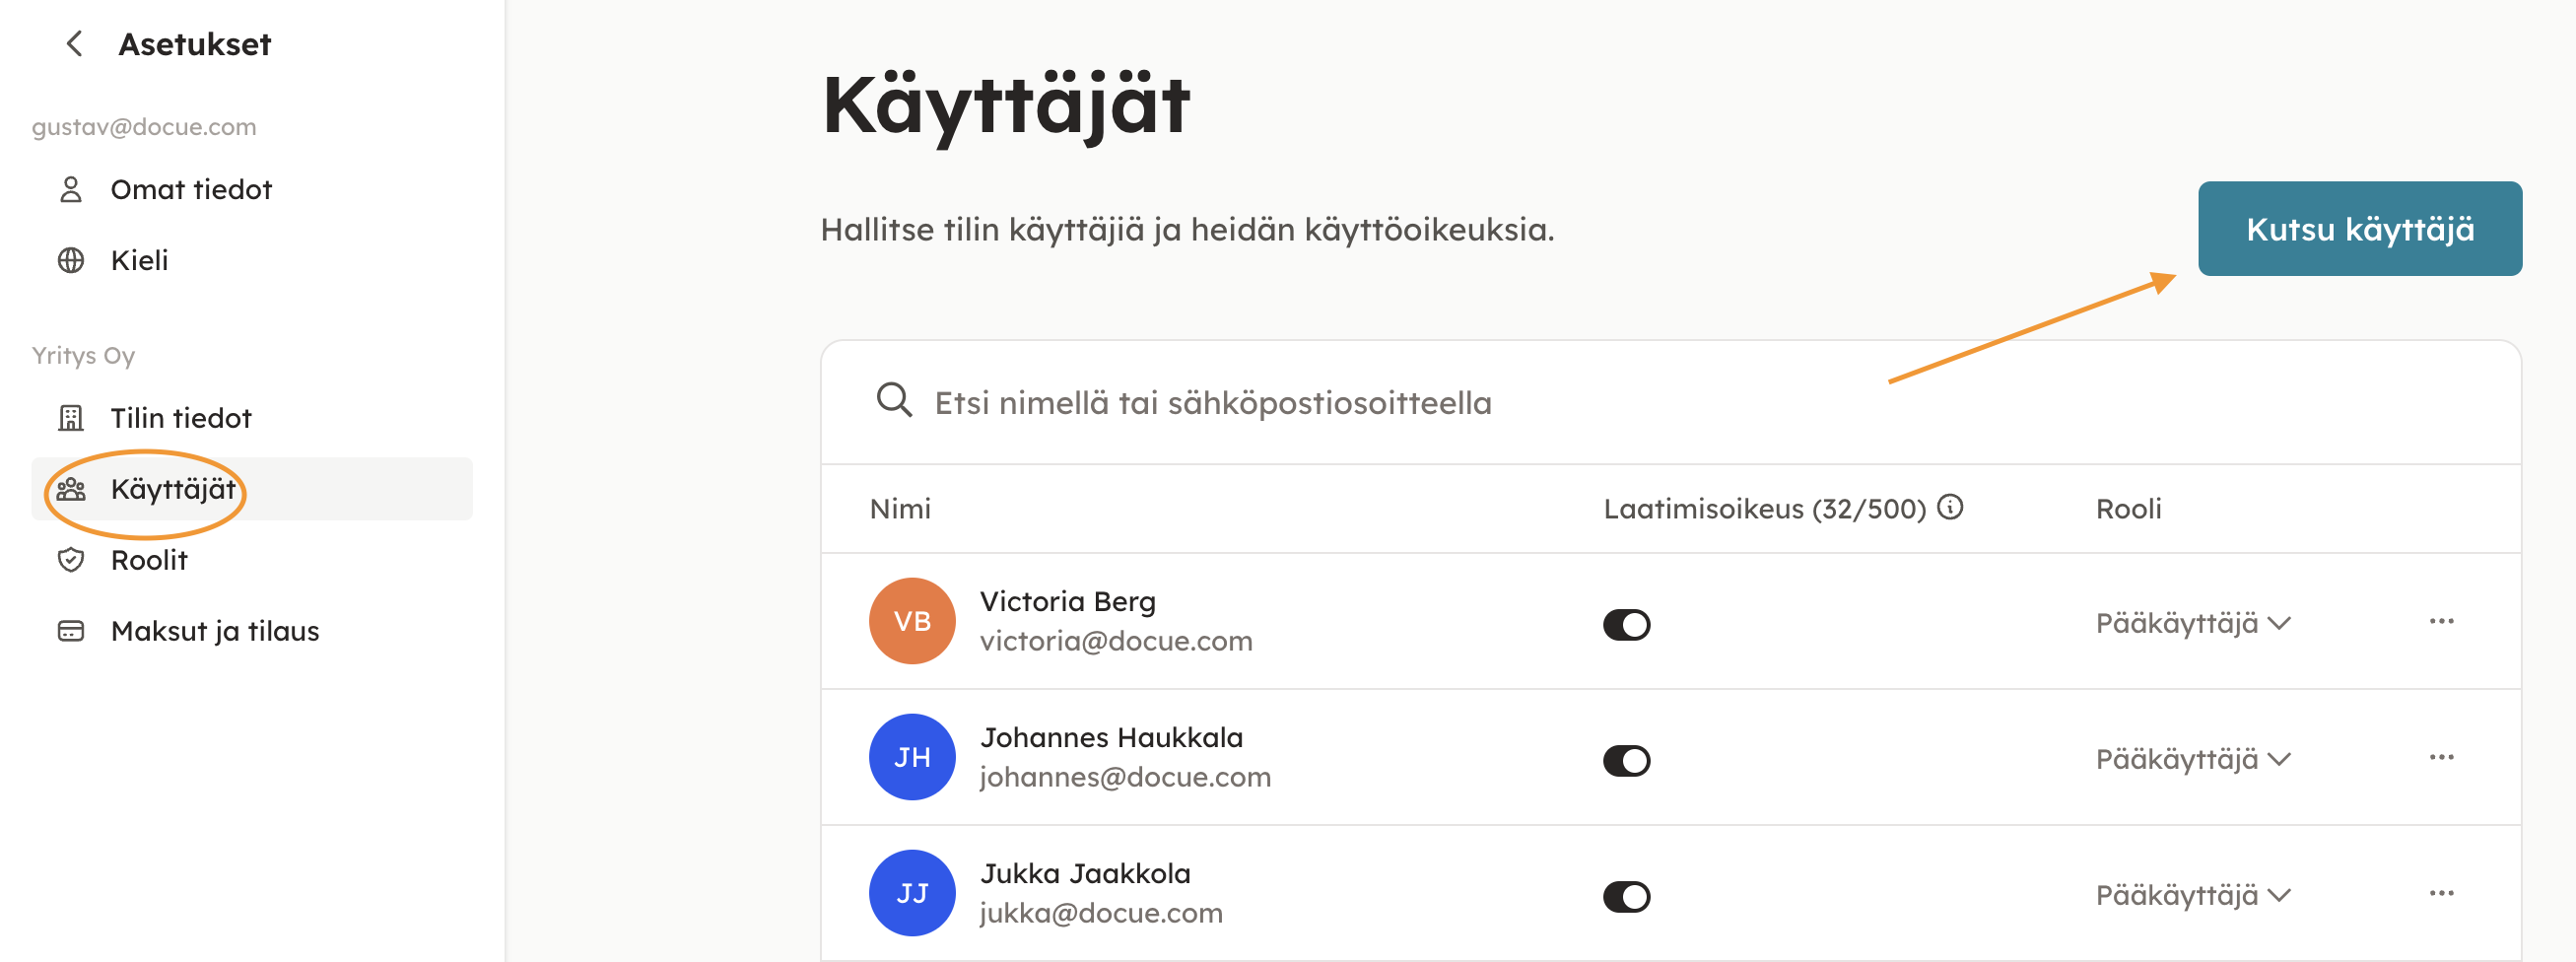2576x962 pixels.
Task: Open Roolit settings page
Action: (x=149, y=560)
